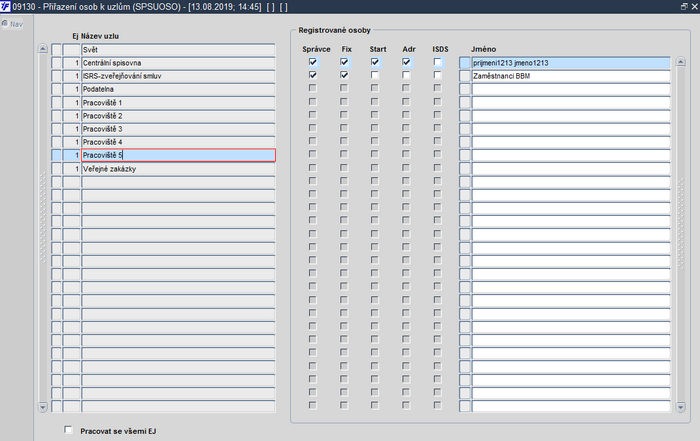Select the 'Veřejné zakázky' node
The image size is (700, 441).
[x=178, y=169]
